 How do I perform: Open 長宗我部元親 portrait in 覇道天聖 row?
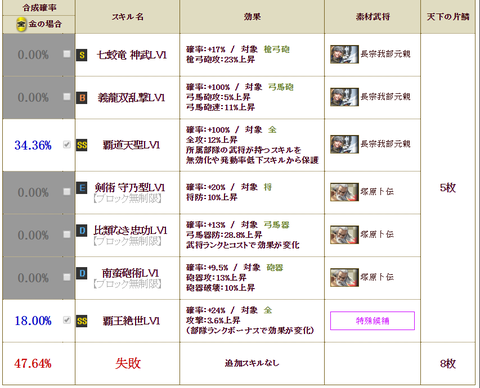pos(344,144)
